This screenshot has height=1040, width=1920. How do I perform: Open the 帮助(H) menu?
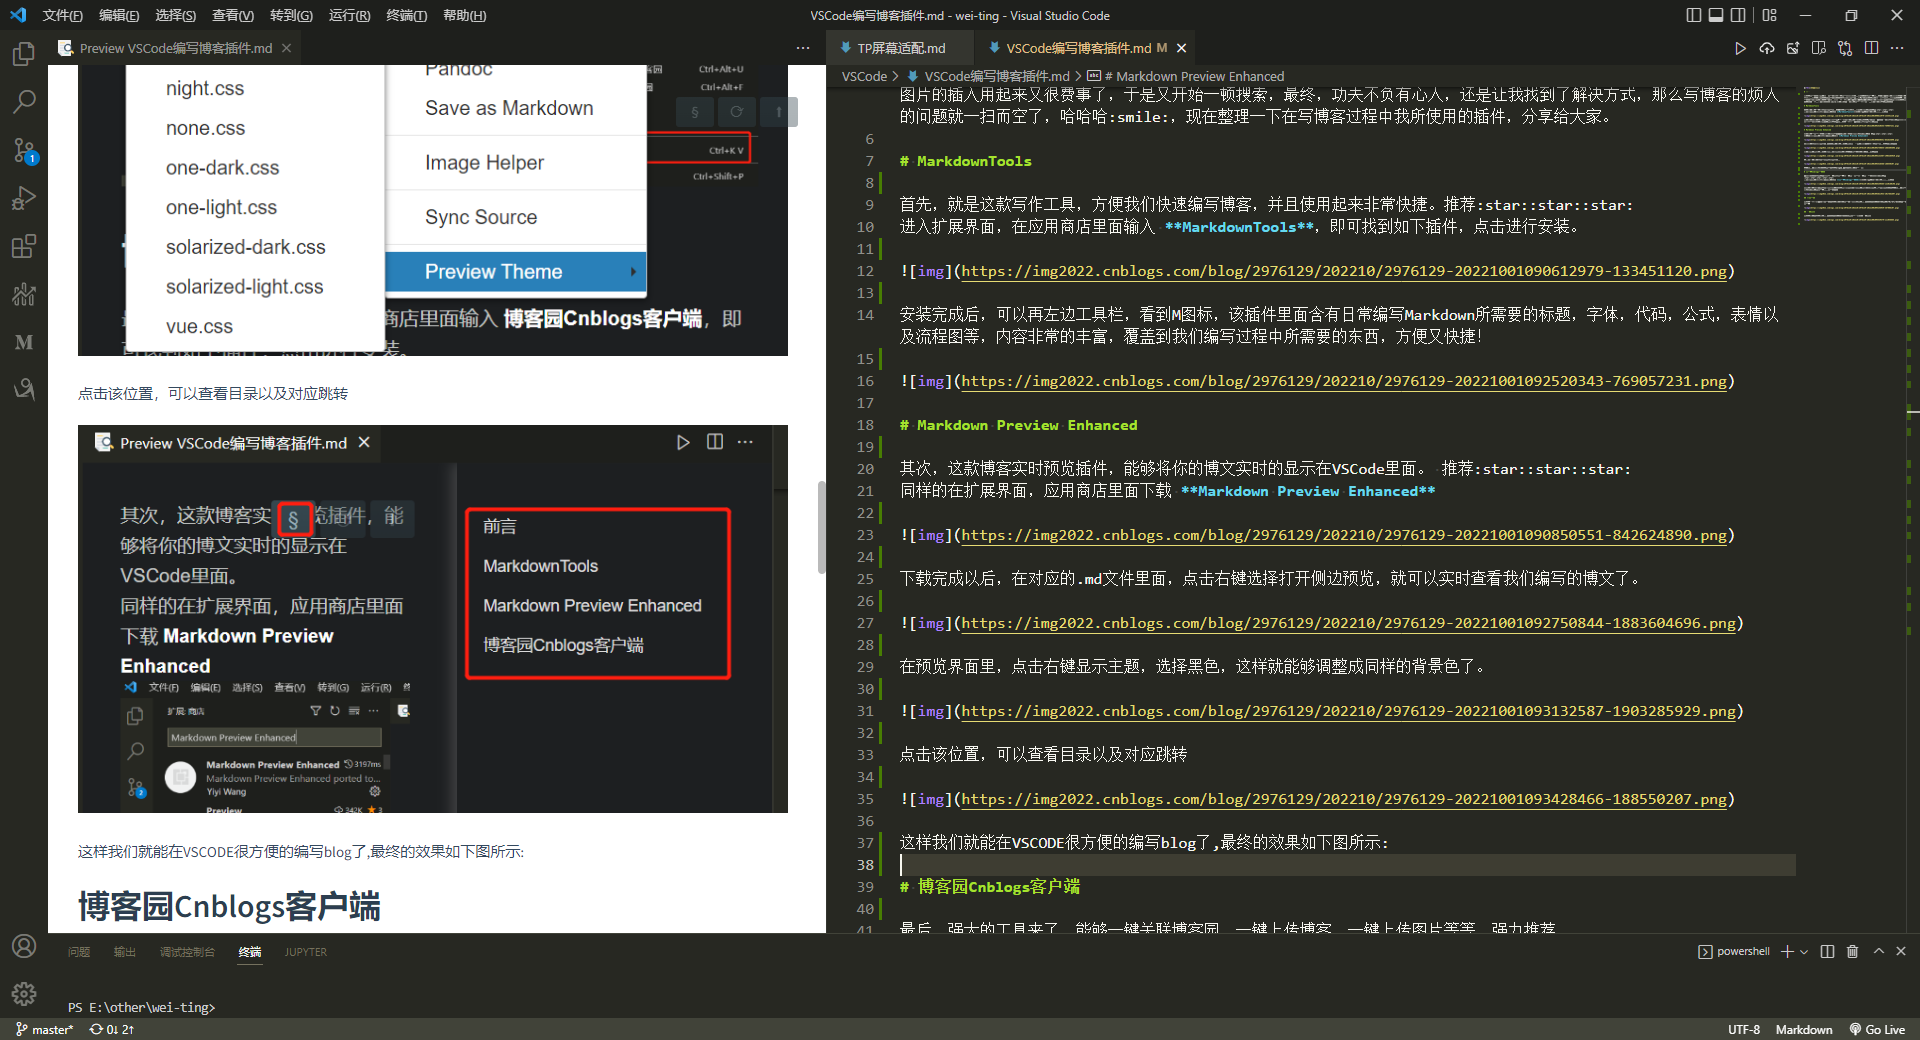pos(464,15)
